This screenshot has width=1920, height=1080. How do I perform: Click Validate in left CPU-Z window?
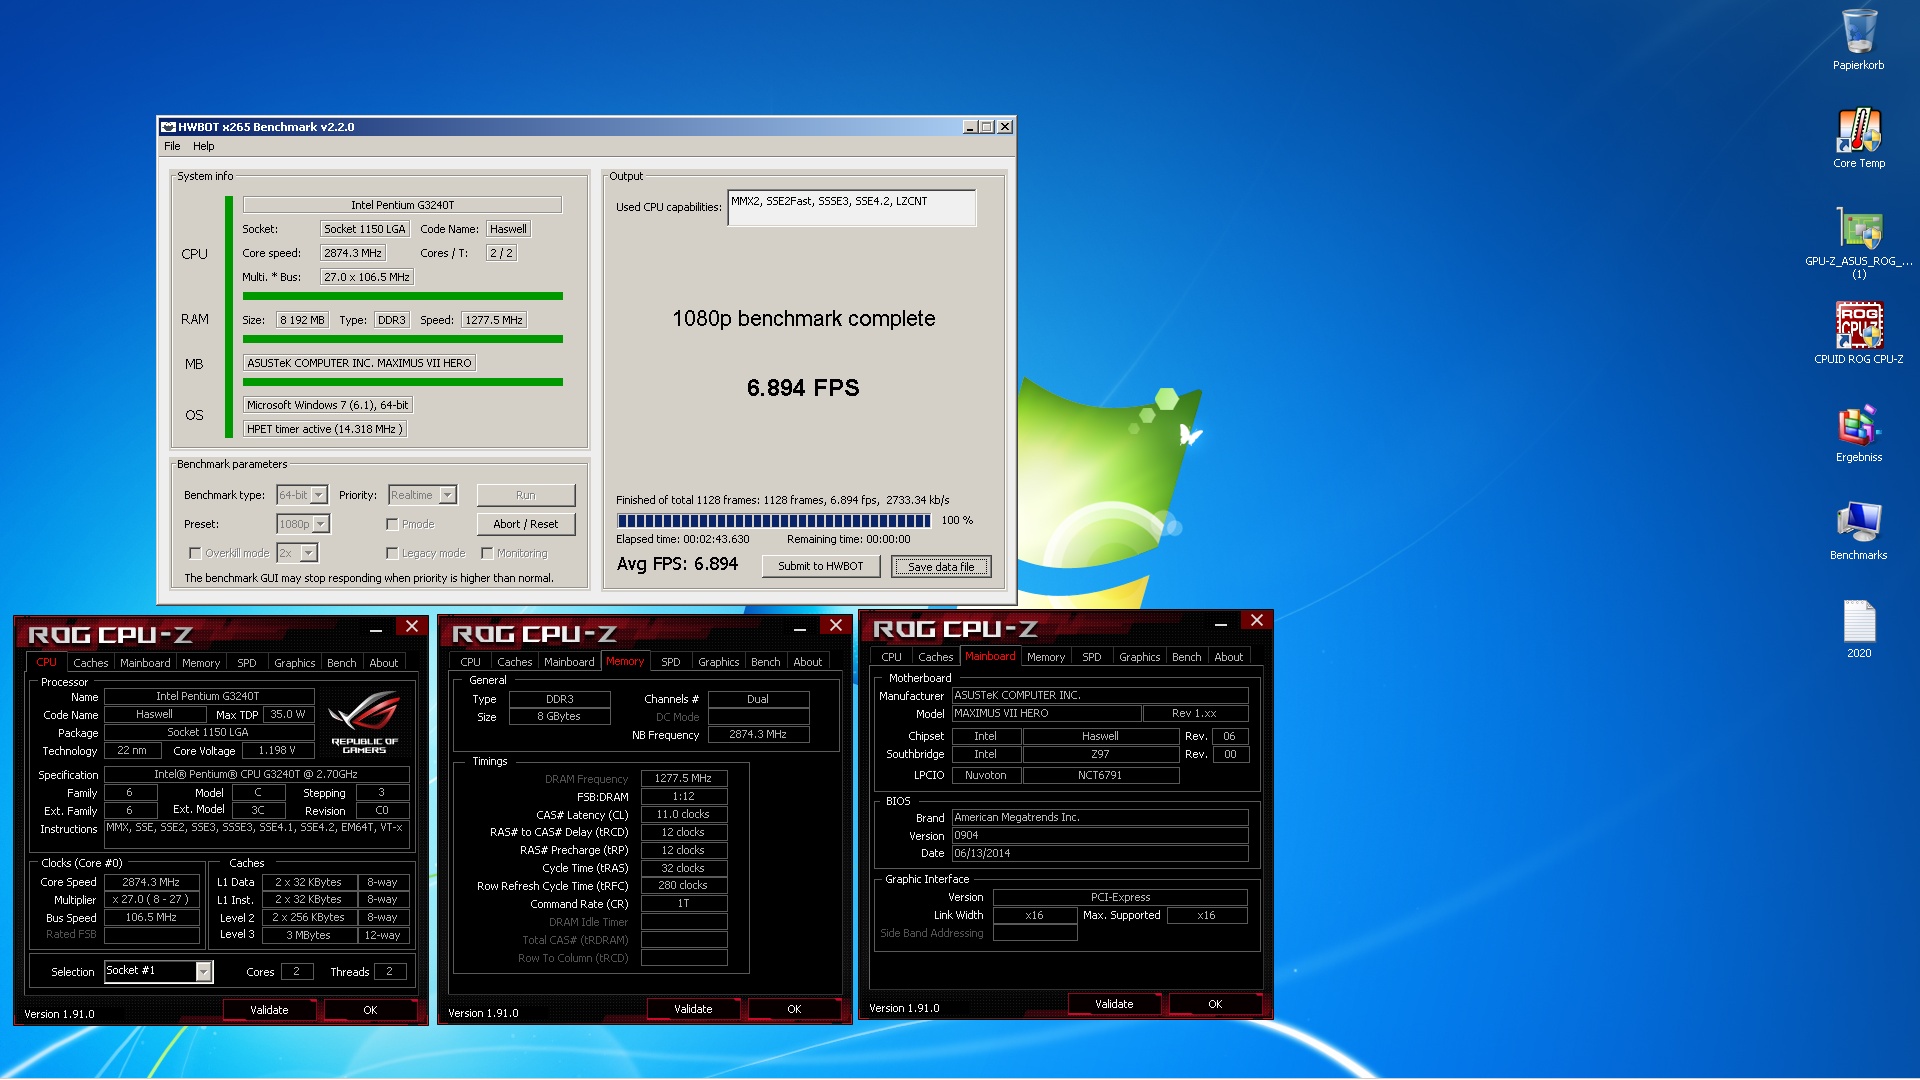click(269, 1010)
